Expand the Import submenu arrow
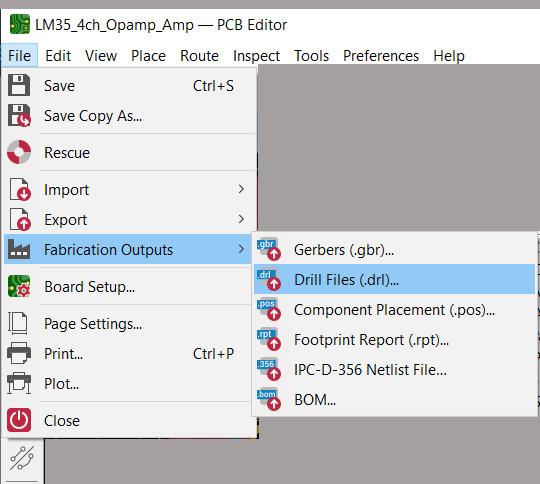Screen dimensions: 540x484 click(x=241, y=189)
